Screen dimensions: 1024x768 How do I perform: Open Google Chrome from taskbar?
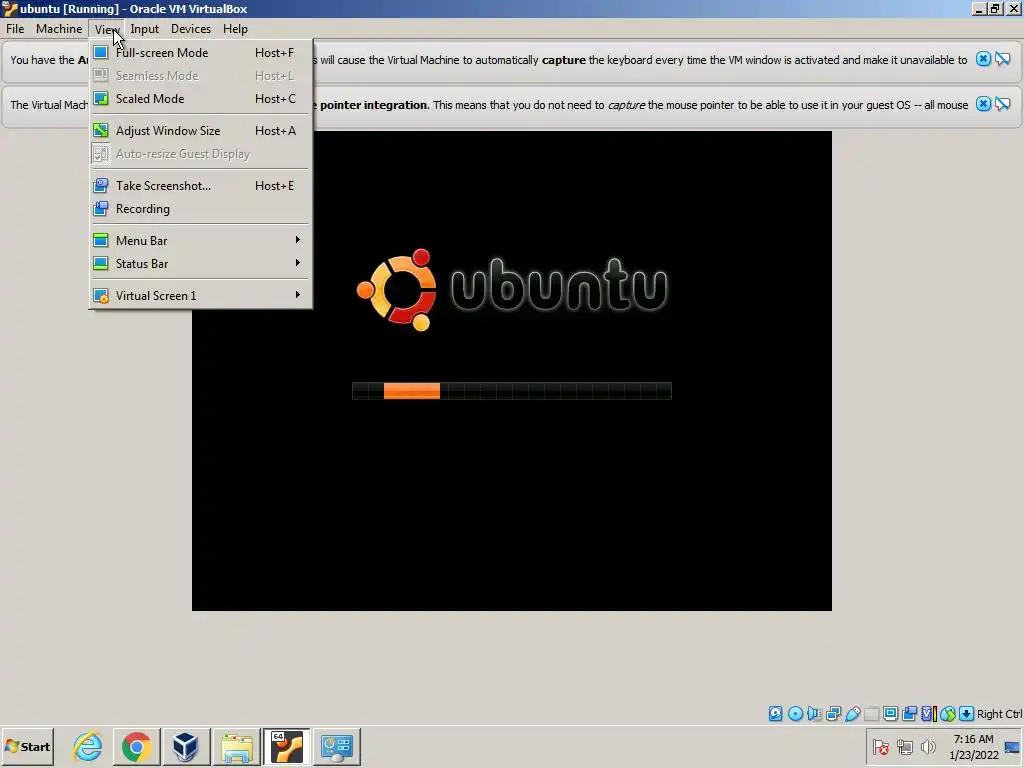(x=136, y=746)
